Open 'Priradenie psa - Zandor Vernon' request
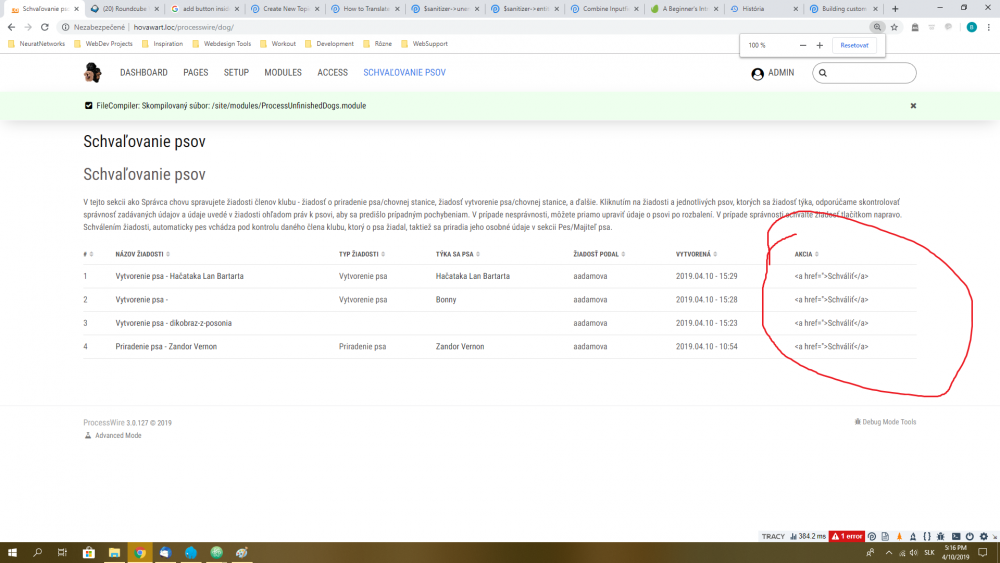Screen dimensions: 1000x563 coord(166,347)
